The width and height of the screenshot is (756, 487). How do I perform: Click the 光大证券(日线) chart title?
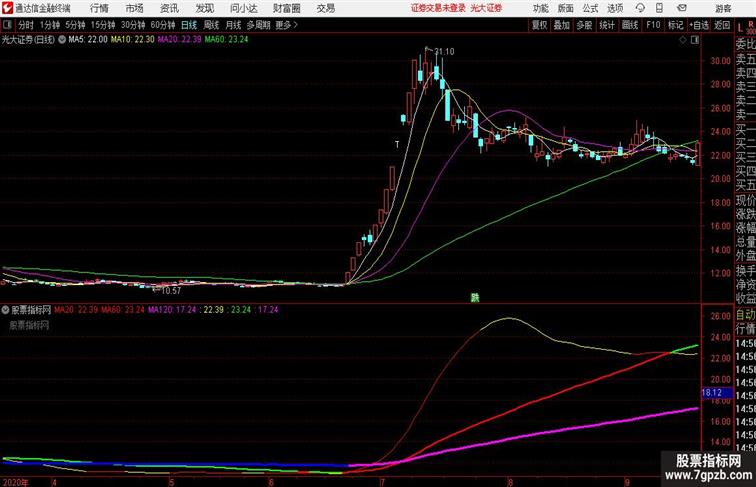click(x=28, y=40)
